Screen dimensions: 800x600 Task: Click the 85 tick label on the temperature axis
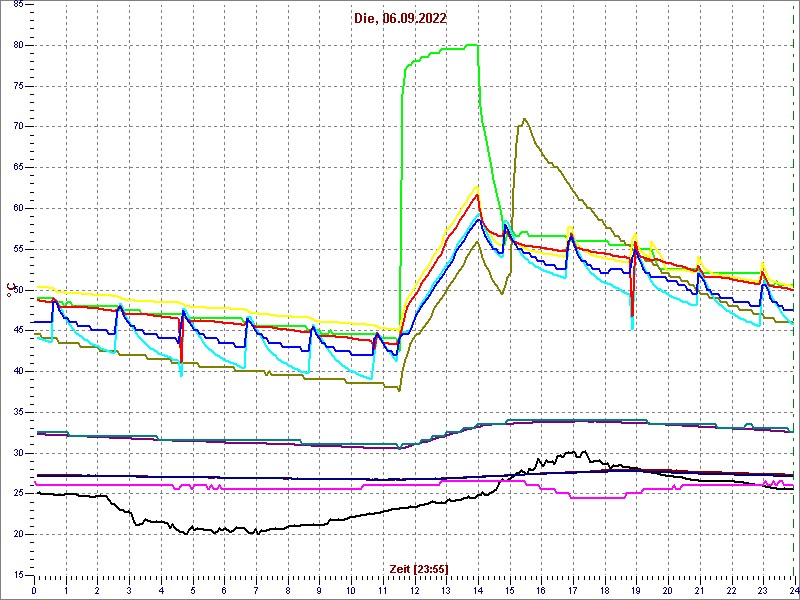tap(17, 5)
